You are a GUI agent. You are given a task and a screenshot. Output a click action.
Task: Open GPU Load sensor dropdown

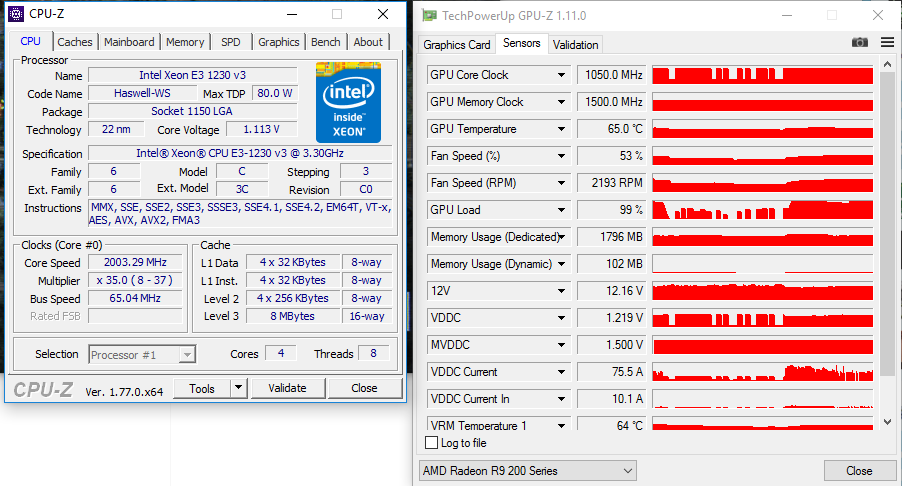pos(561,210)
